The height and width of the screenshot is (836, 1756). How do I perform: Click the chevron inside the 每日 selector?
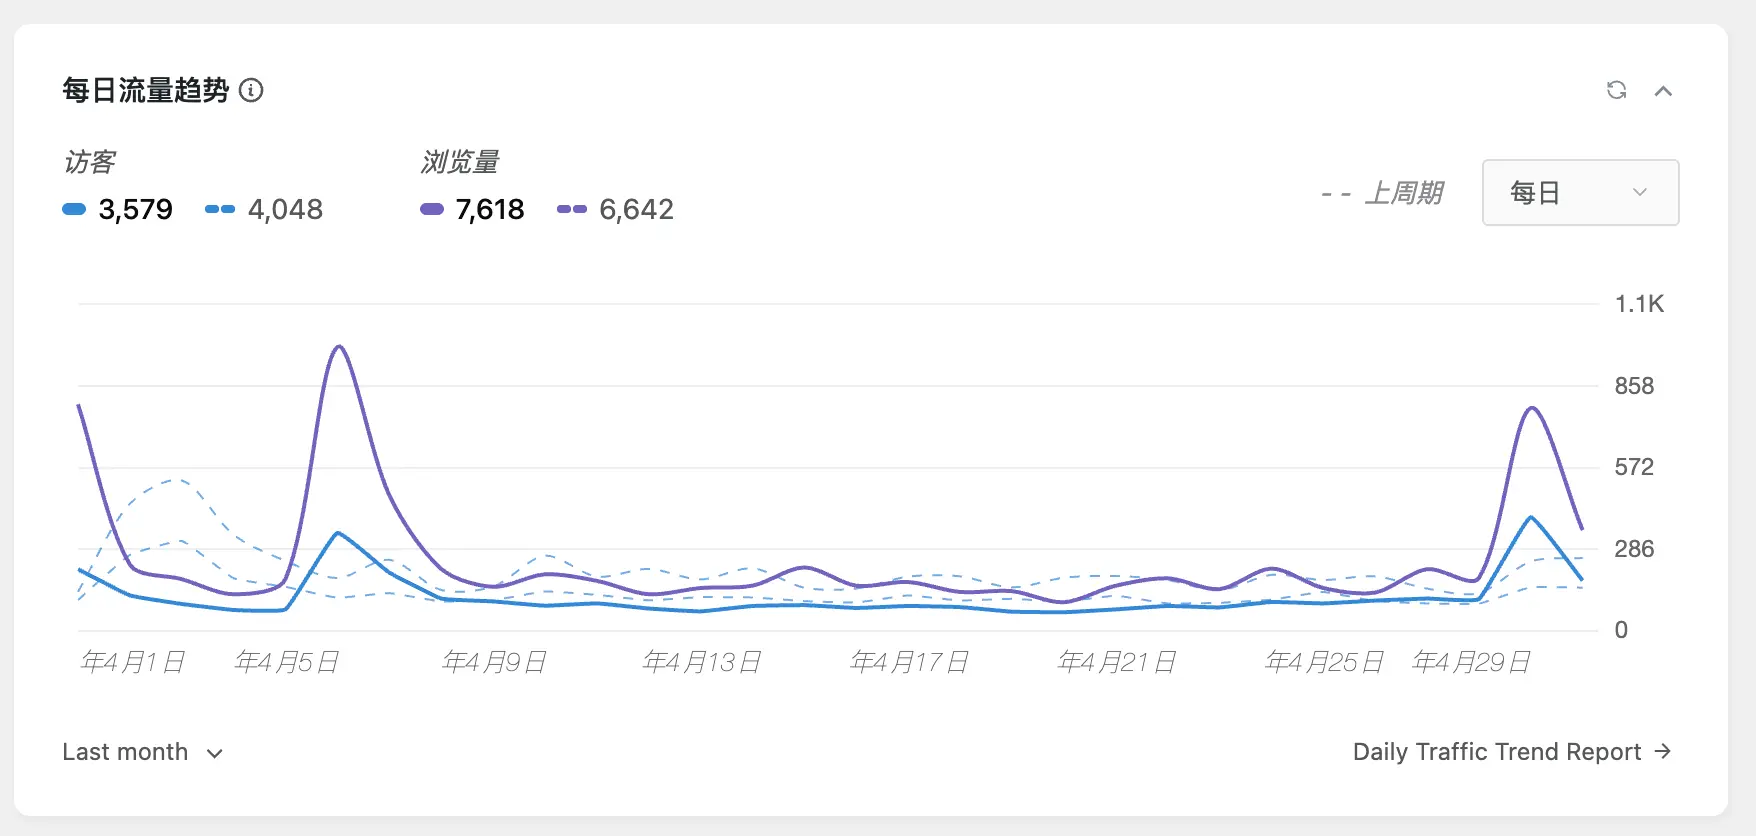coord(1638,192)
